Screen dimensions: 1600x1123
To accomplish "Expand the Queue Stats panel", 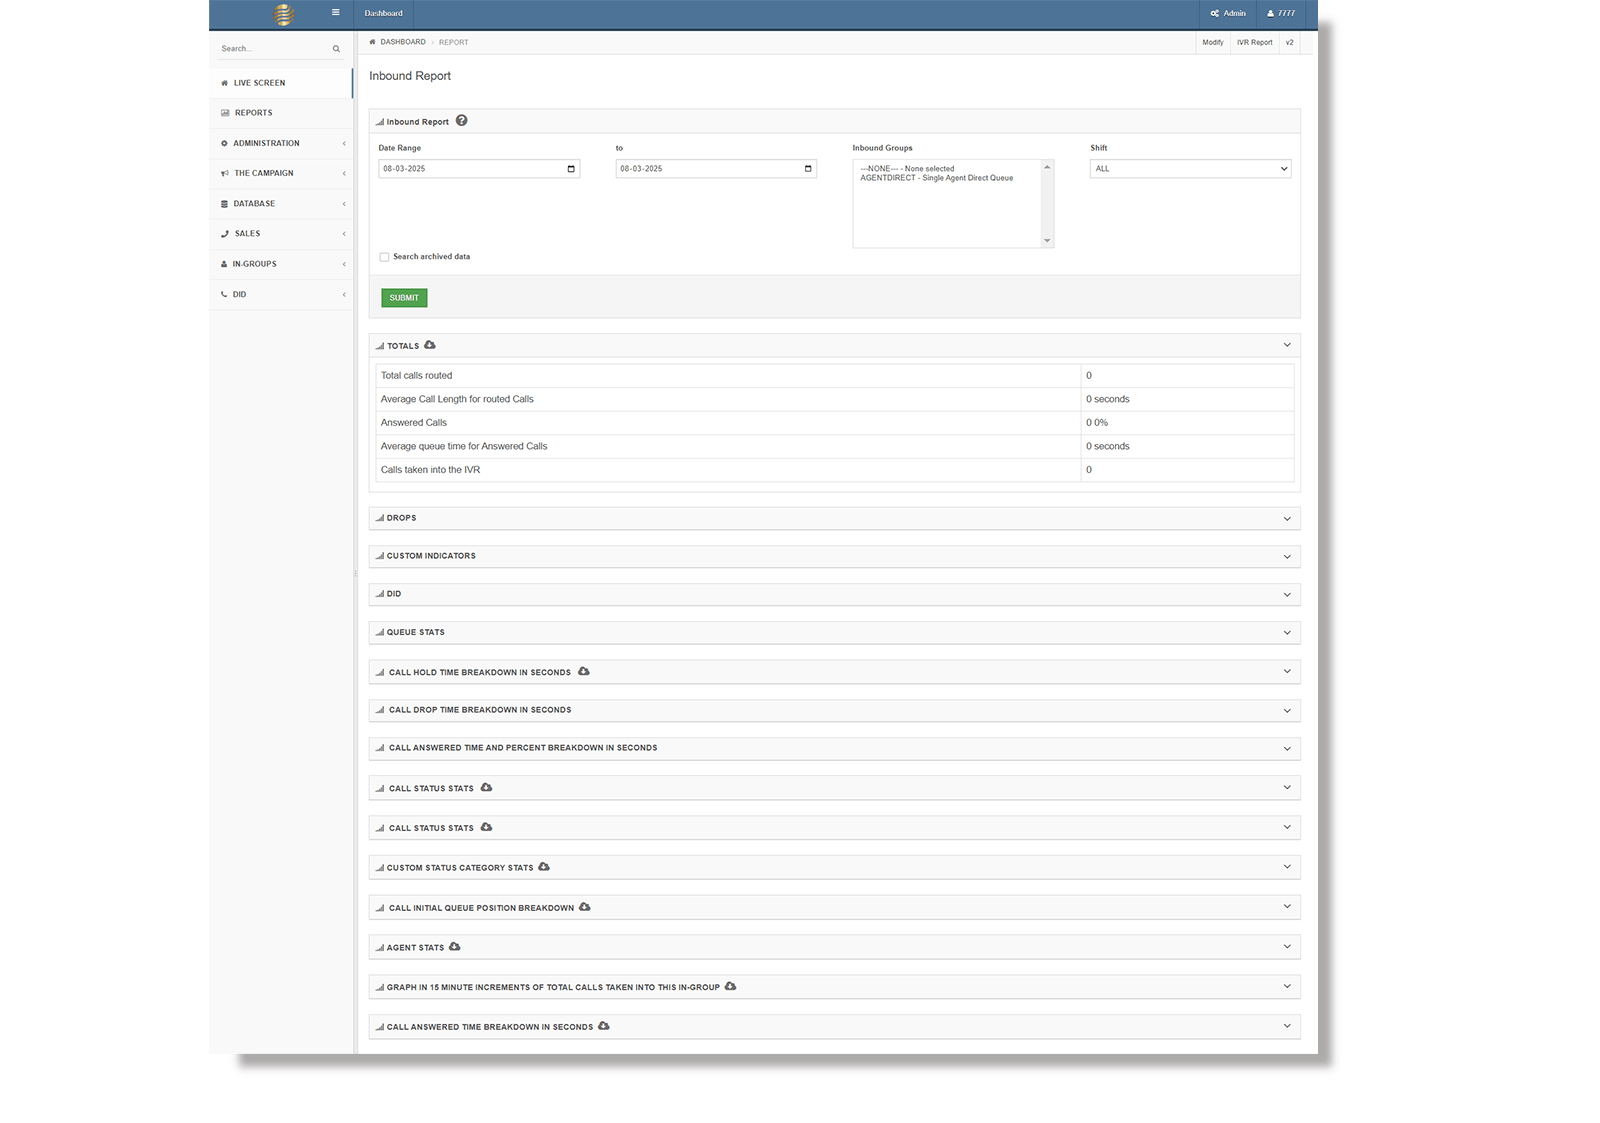I will point(1287,633).
